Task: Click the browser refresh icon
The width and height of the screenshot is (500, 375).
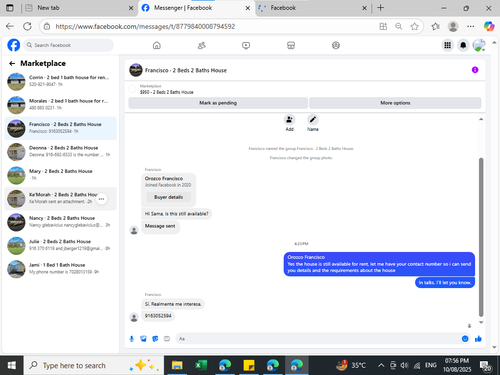Action: click(x=27, y=26)
